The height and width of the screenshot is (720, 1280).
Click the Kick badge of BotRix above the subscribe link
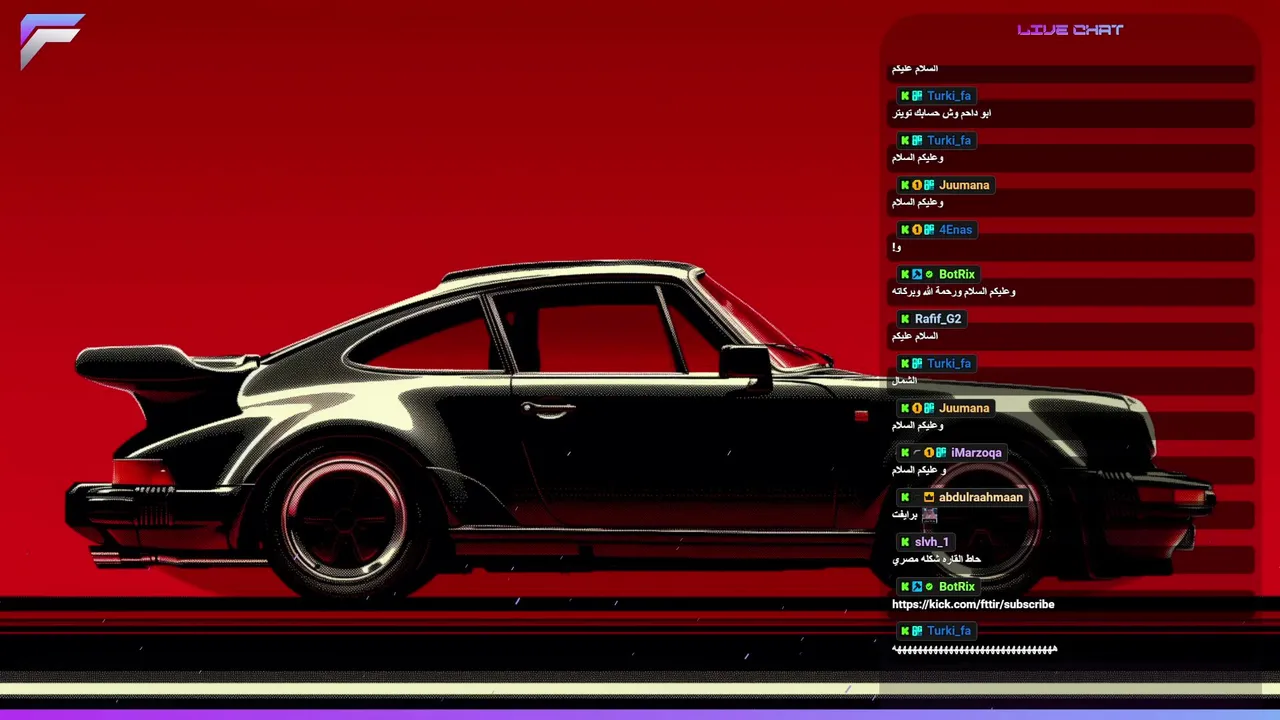(905, 587)
